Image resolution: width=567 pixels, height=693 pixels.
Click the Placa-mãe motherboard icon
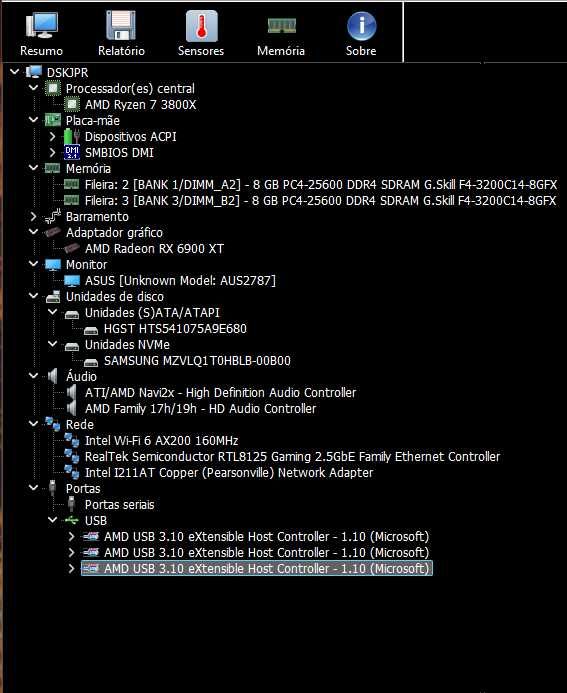pos(53,120)
